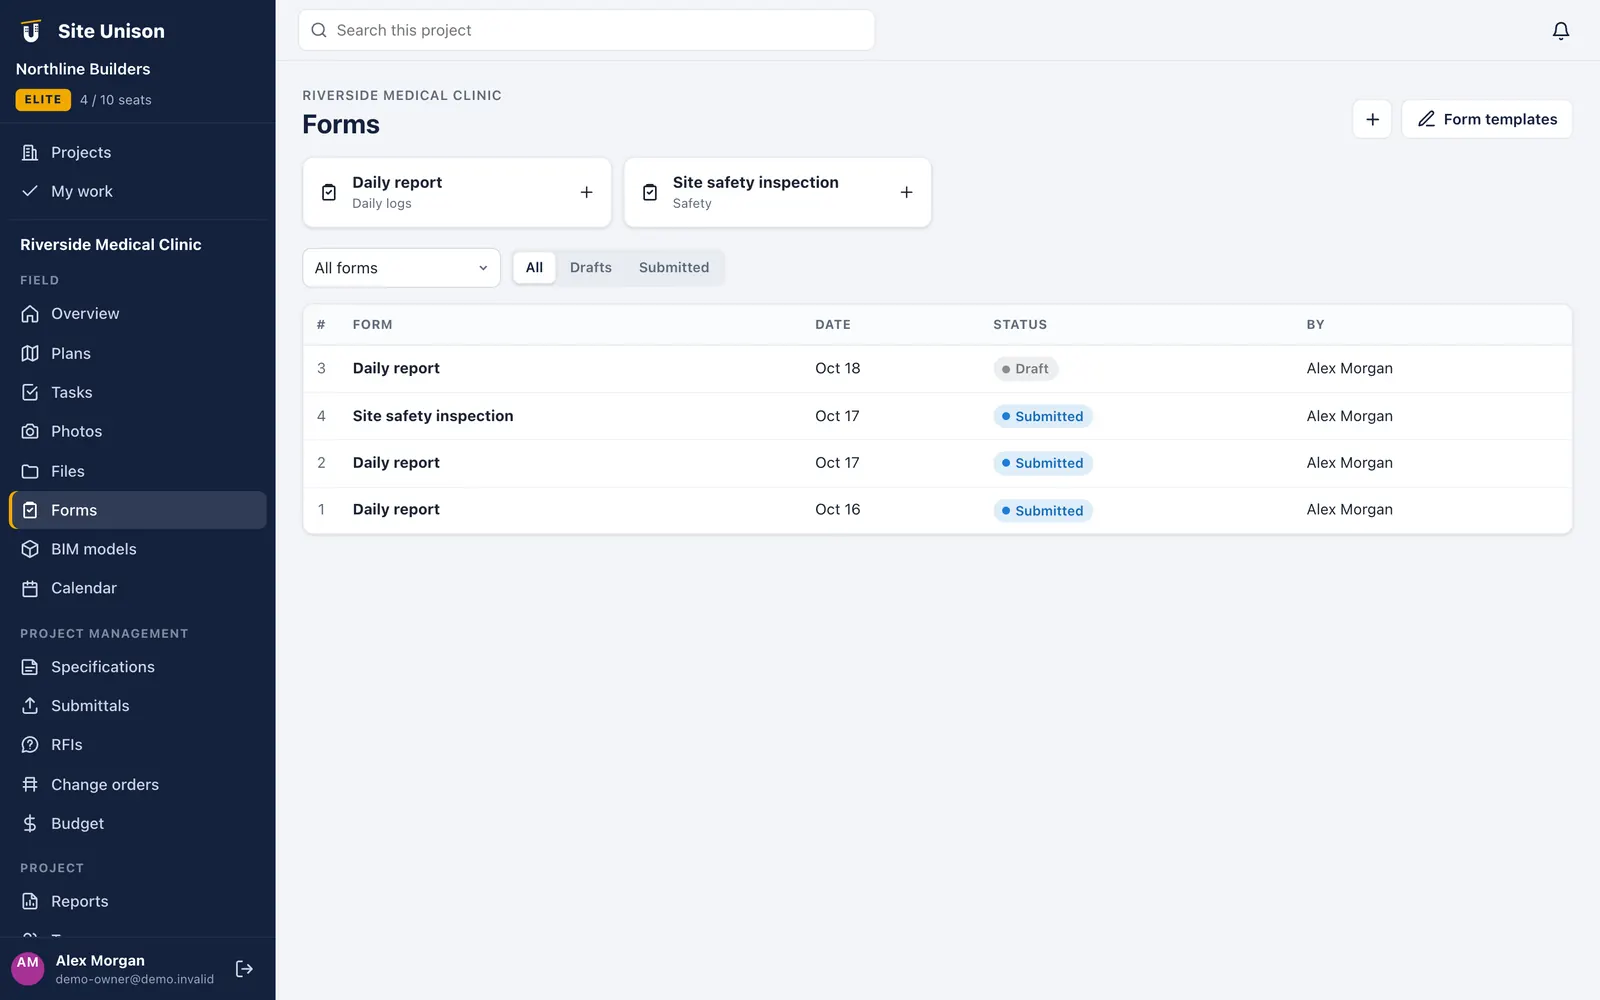The width and height of the screenshot is (1600, 1000).
Task: Click the plus icon on Daily report card
Action: (586, 192)
